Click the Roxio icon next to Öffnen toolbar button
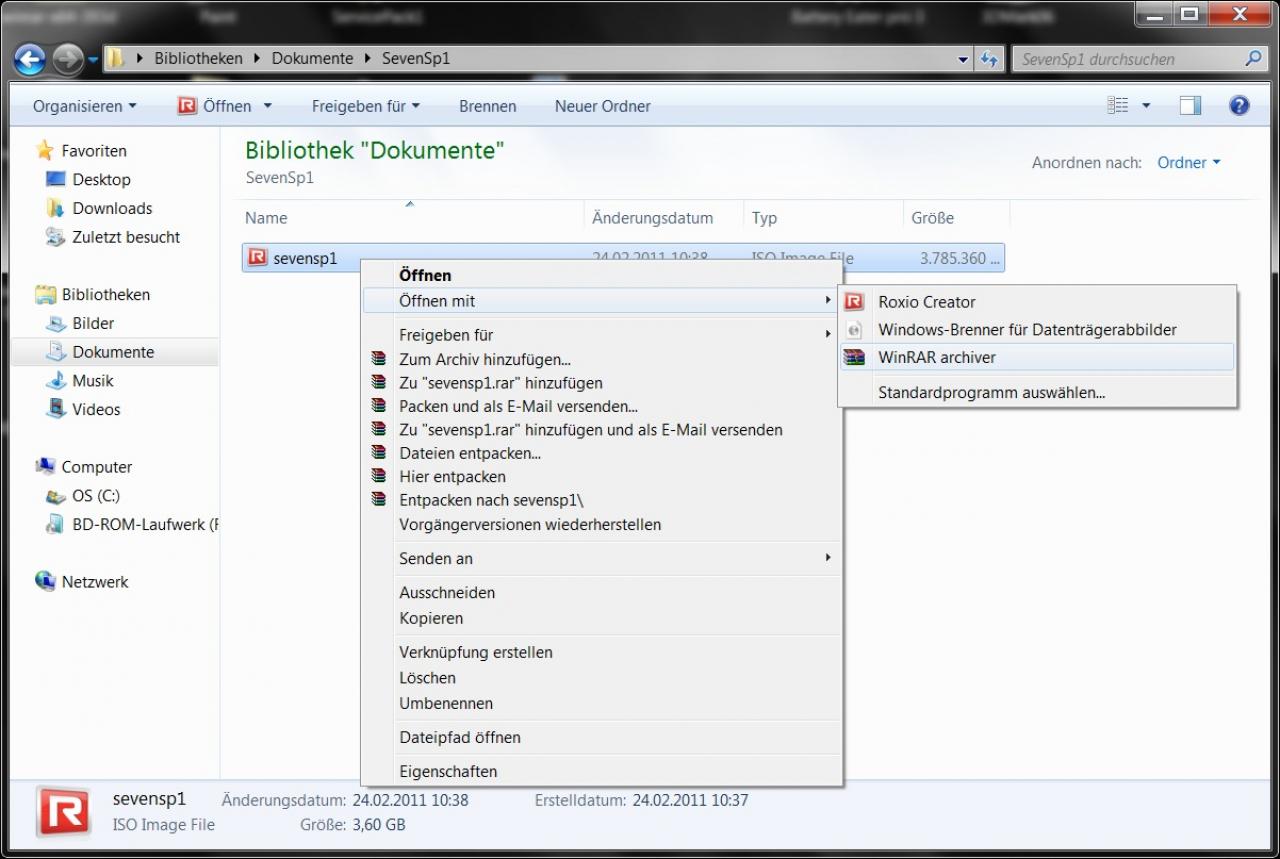The image size is (1280, 859). click(187, 106)
